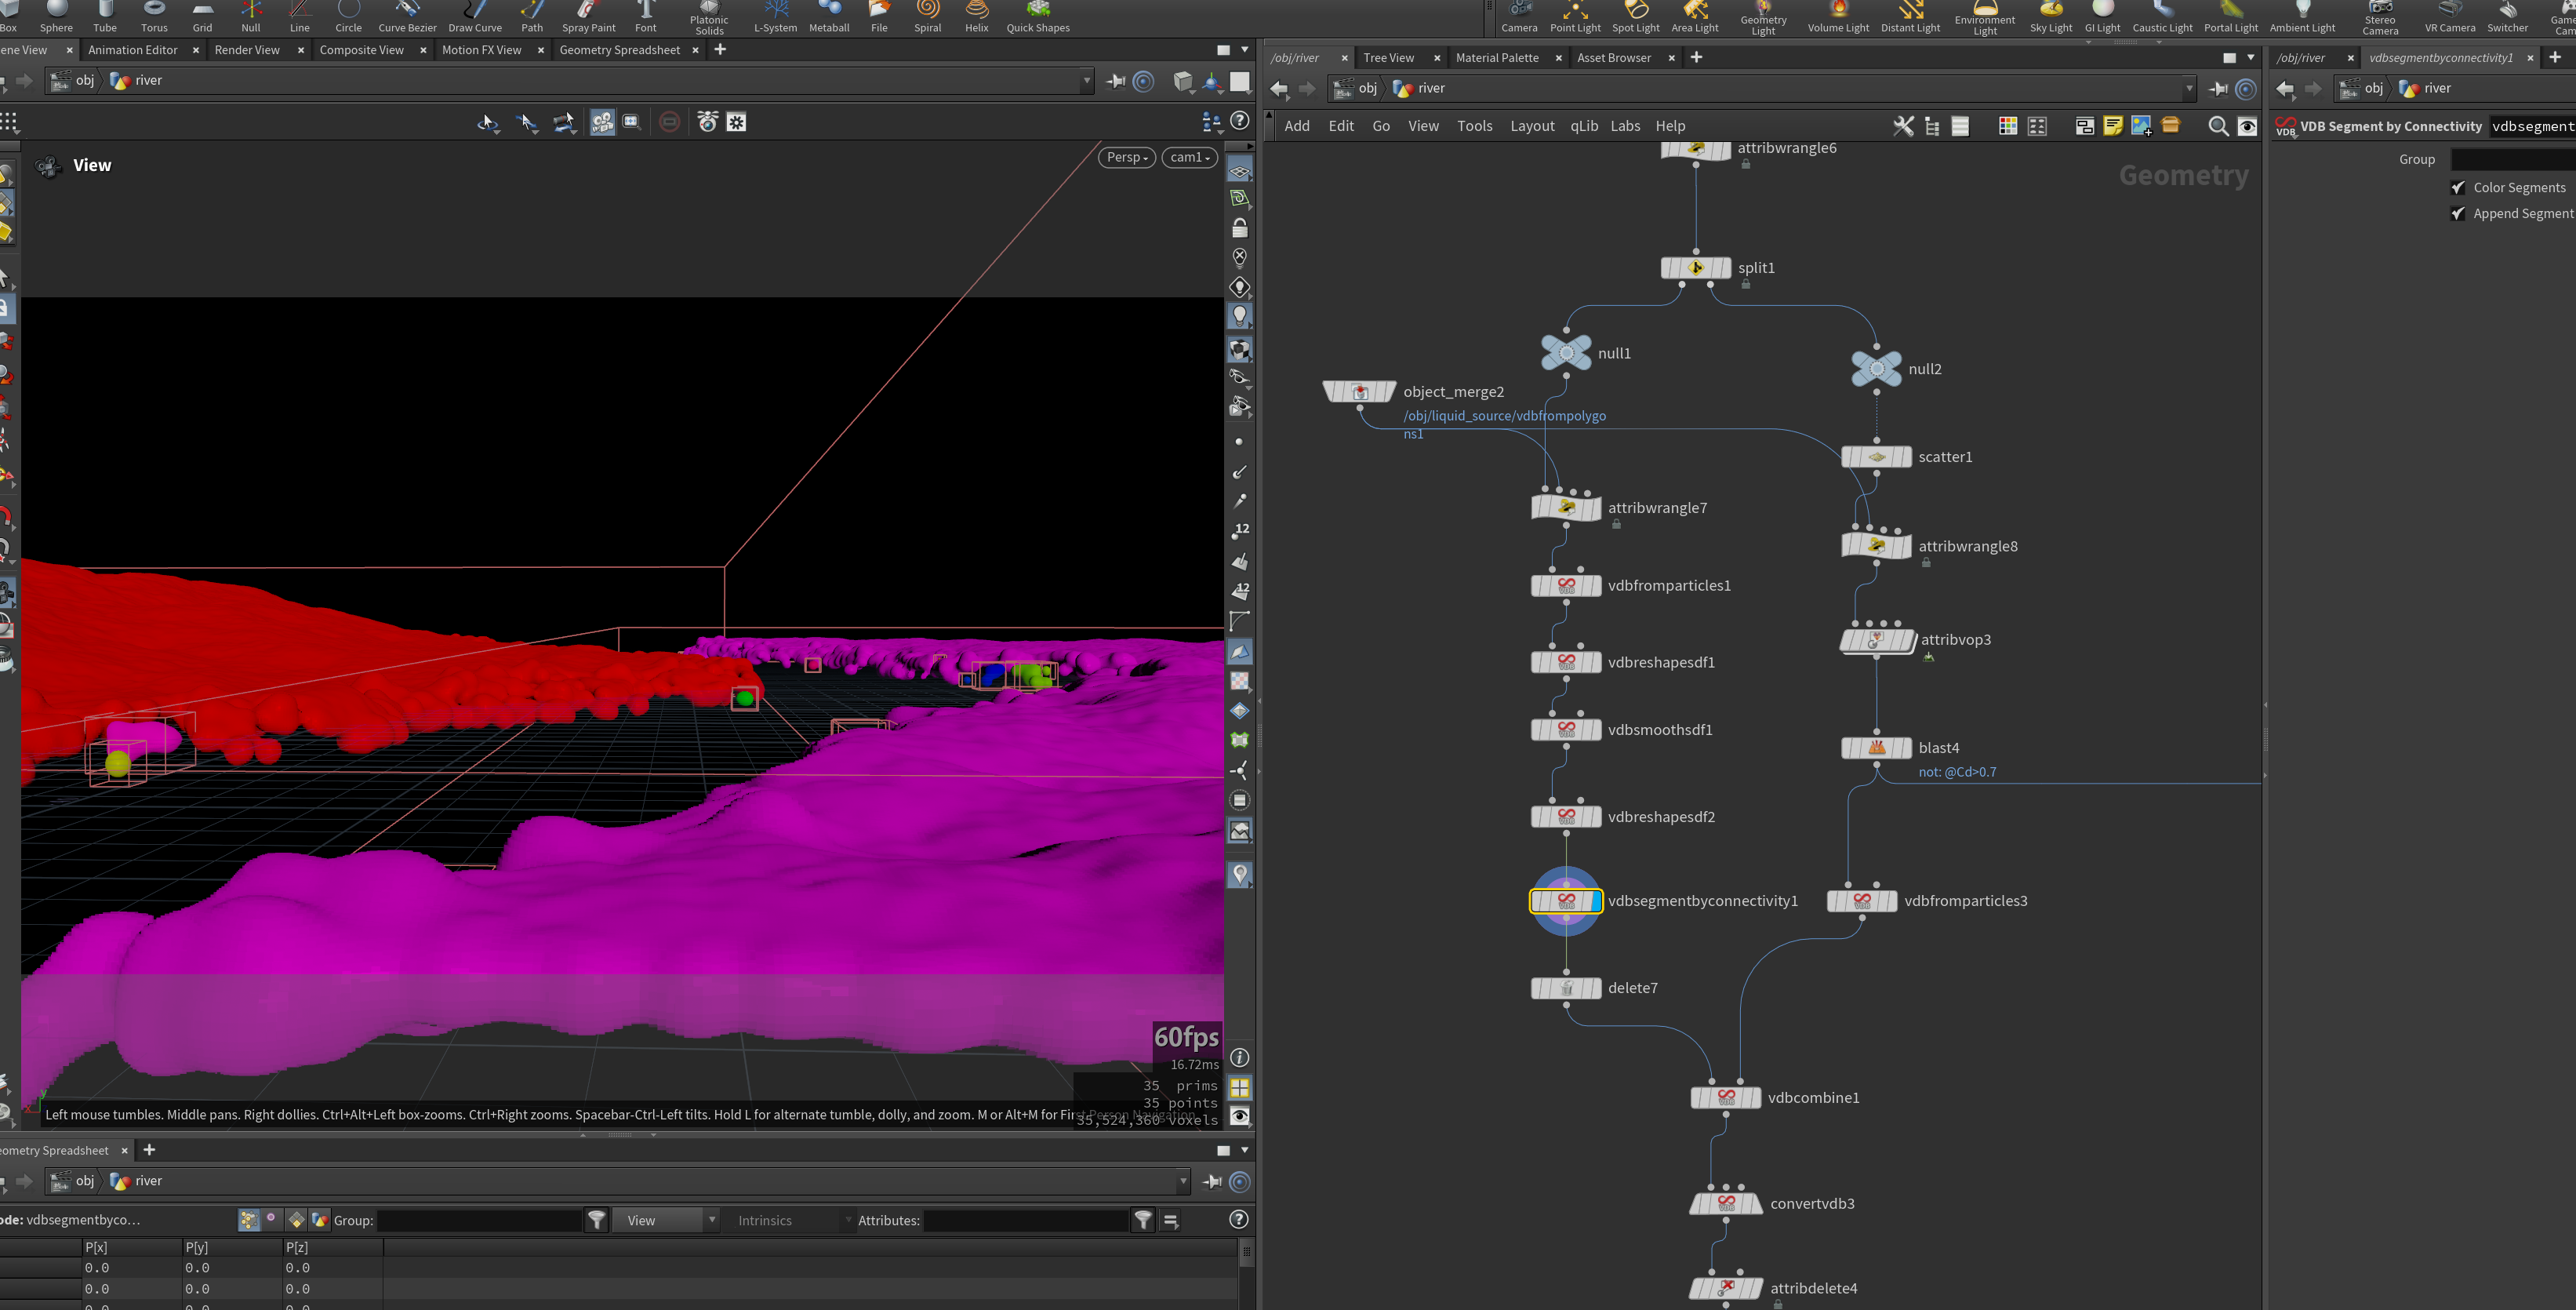Open the Material Palette tab
This screenshot has width=2576, height=1310.
1497,58
